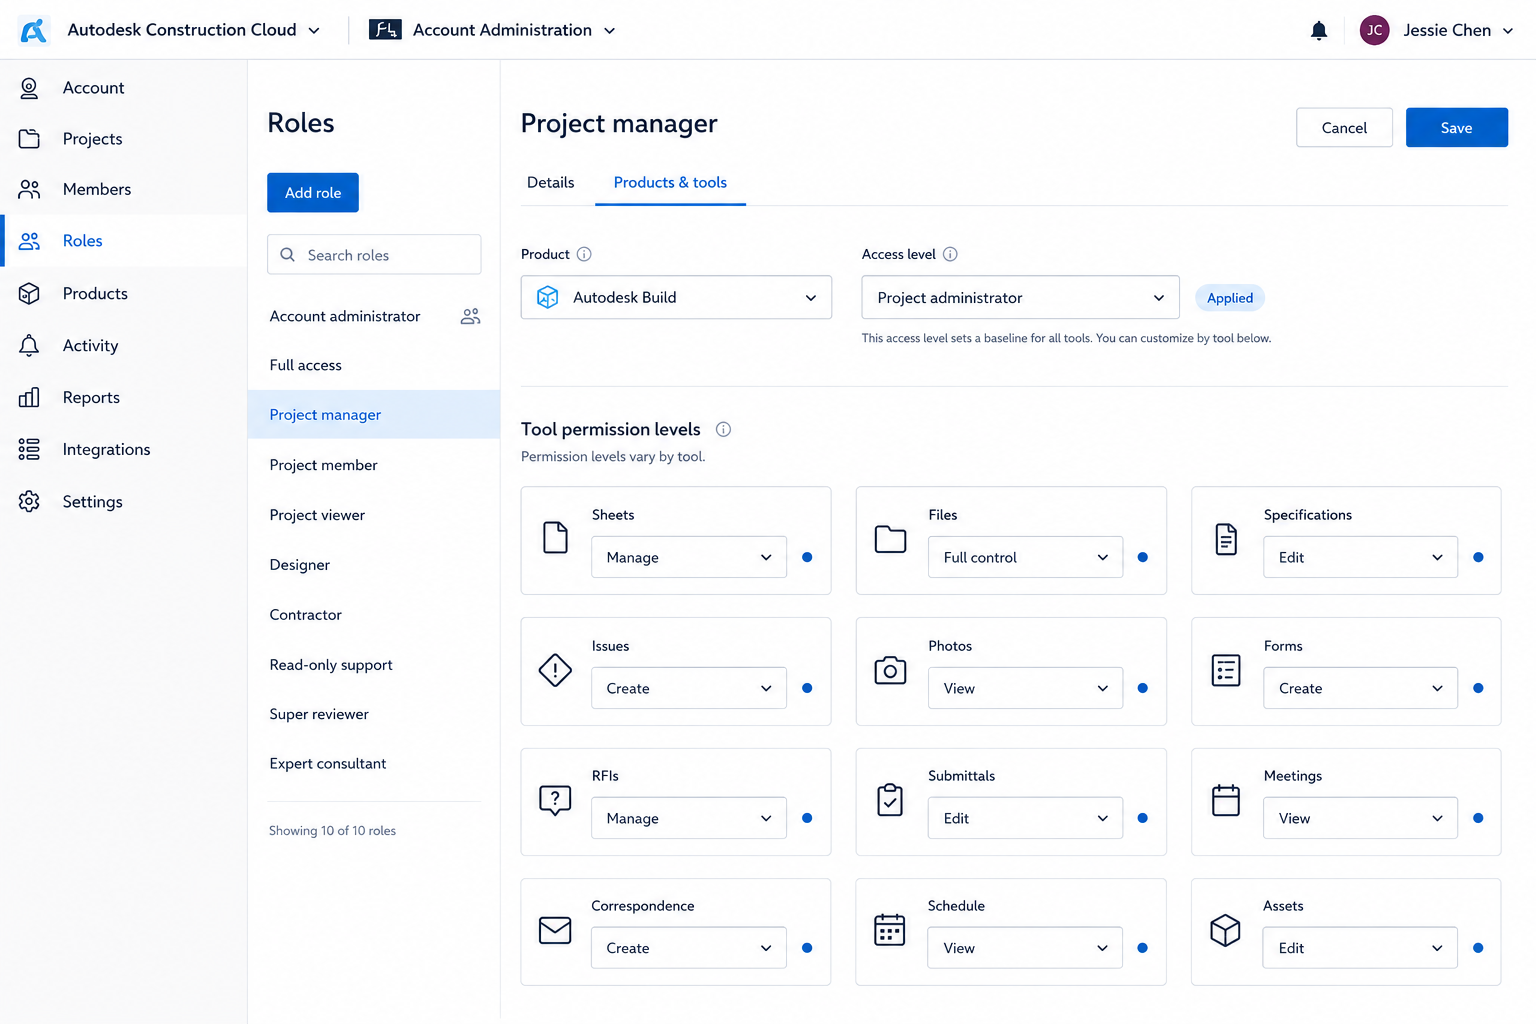Viewport: 1536px width, 1024px height.
Task: Click the Sheets document icon
Action: (x=555, y=537)
